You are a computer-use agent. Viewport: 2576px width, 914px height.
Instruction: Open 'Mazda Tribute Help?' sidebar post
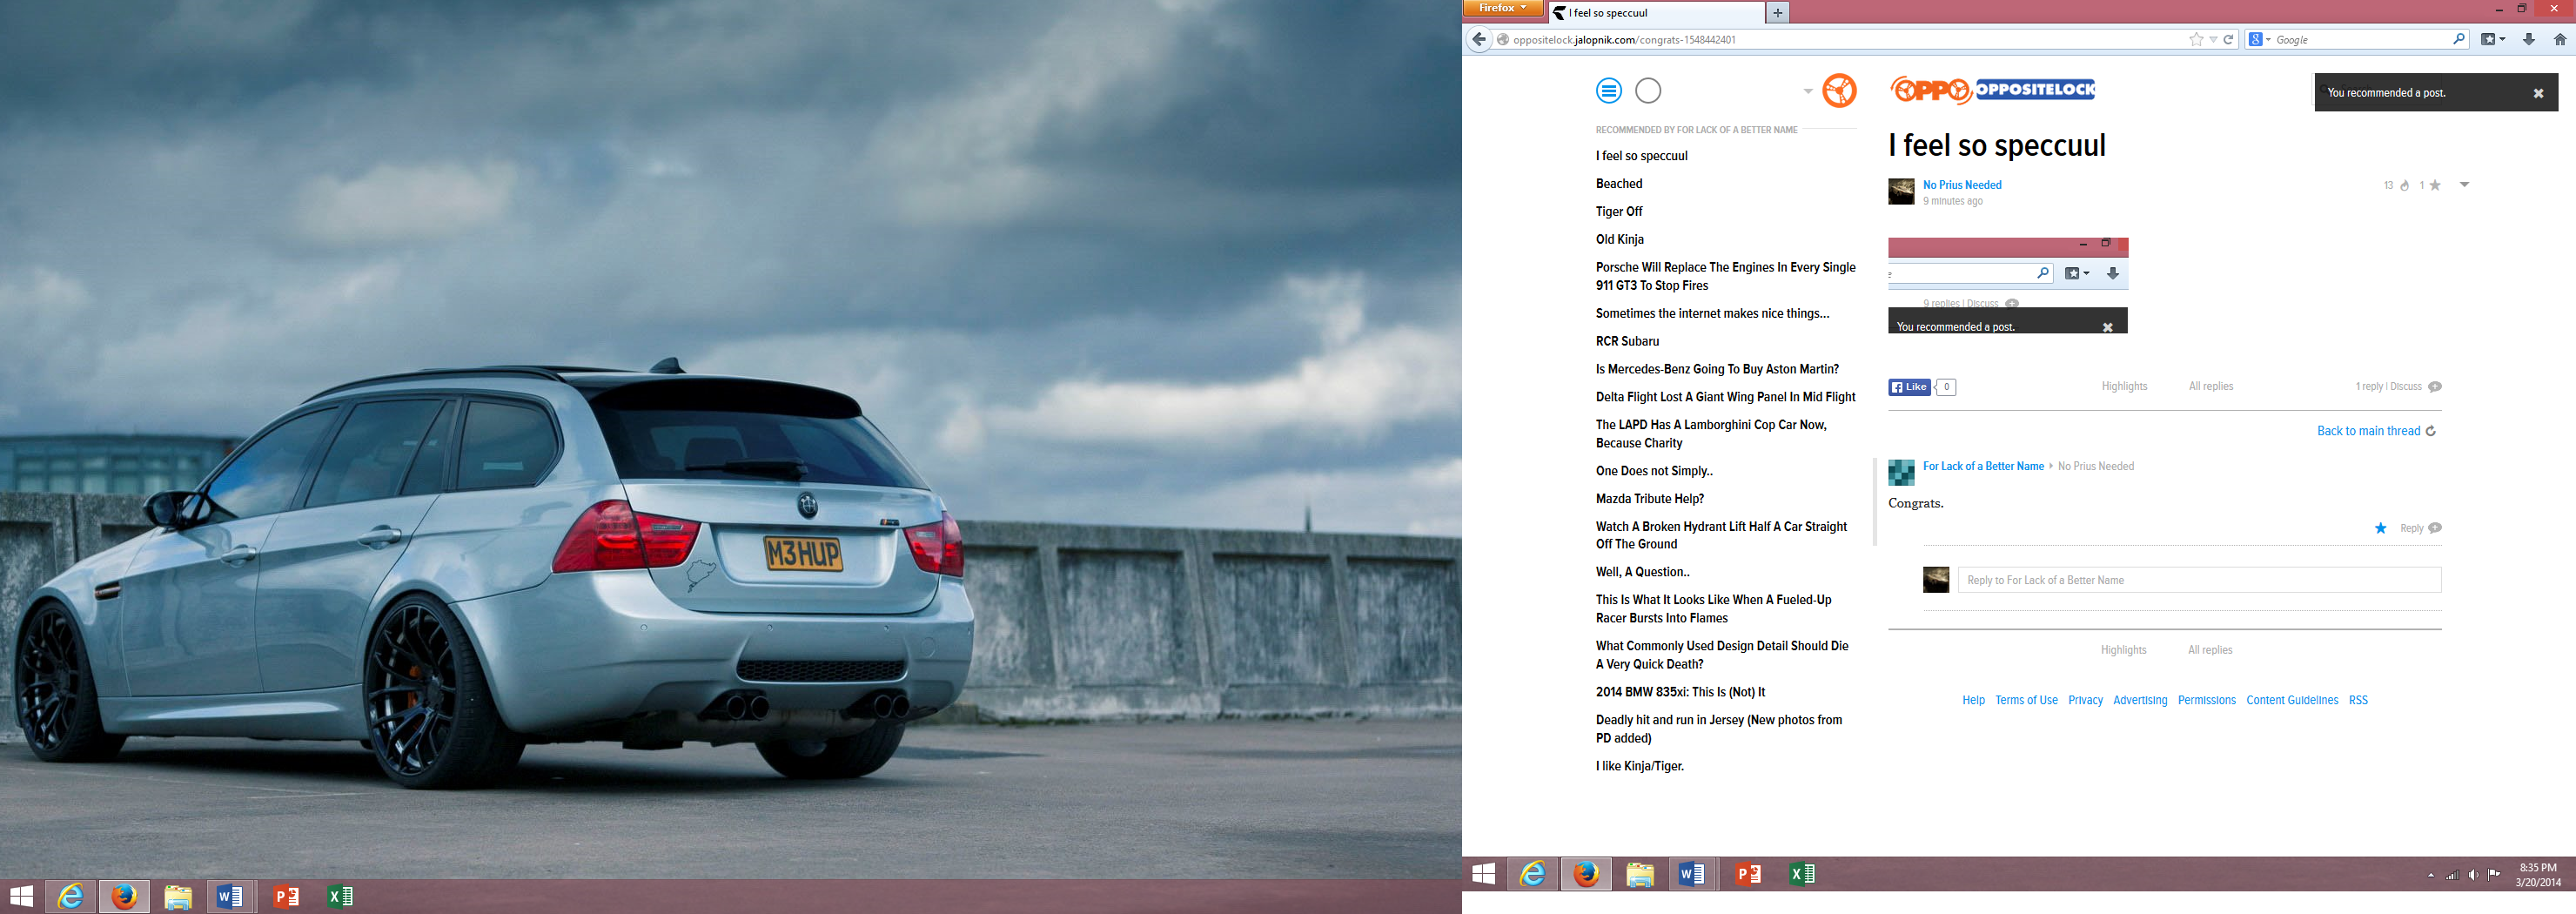[1650, 499]
